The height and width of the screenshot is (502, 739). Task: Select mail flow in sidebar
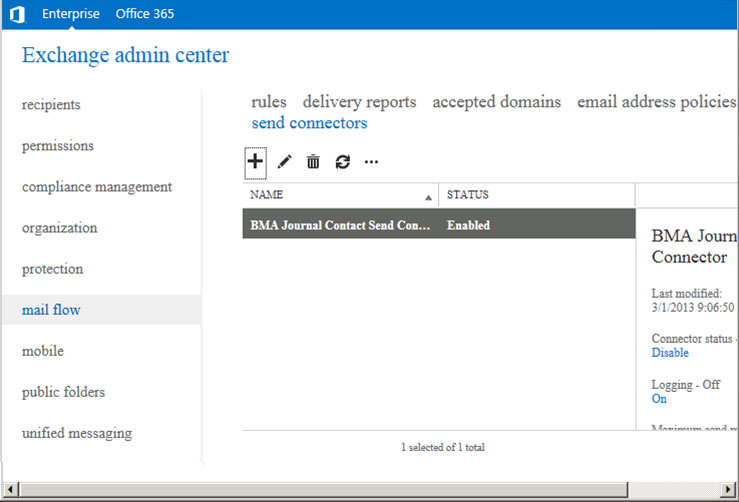pyautogui.click(x=102, y=310)
